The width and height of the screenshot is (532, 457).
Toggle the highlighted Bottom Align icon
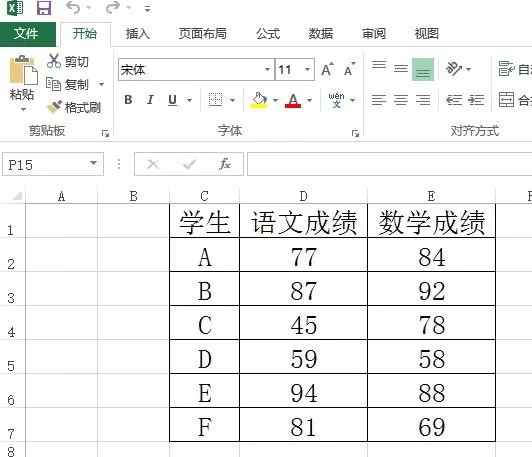click(423, 70)
